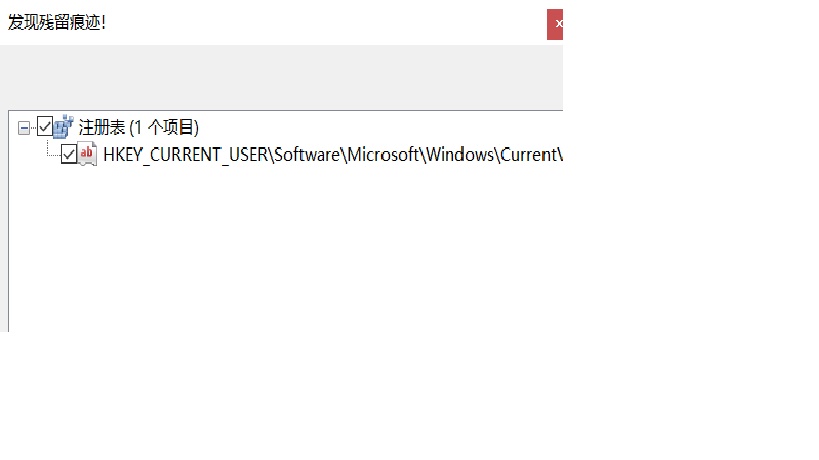Screen dimensions: 819x460
Task: Click the 发现残留痕迹! title text
Action: (x=57, y=22)
